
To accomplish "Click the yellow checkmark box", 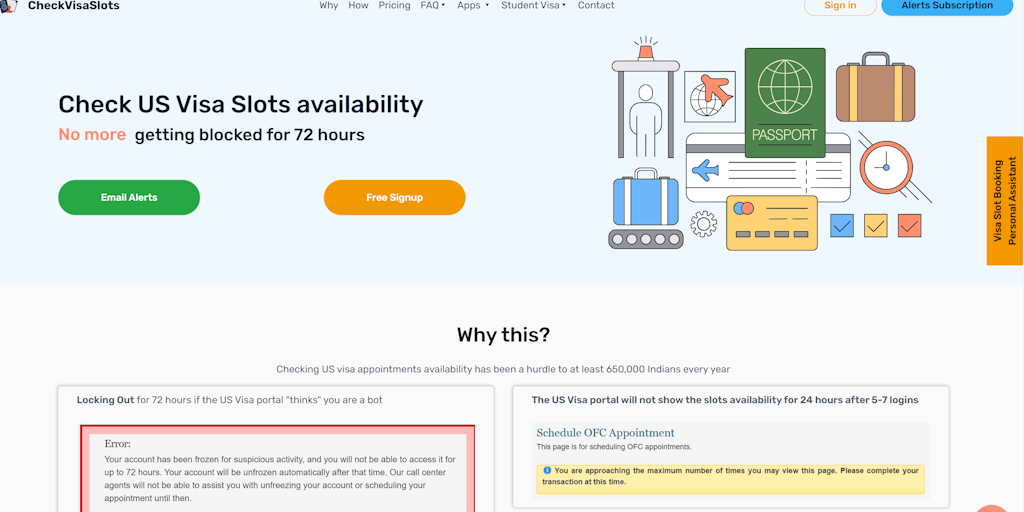I will click(876, 225).
